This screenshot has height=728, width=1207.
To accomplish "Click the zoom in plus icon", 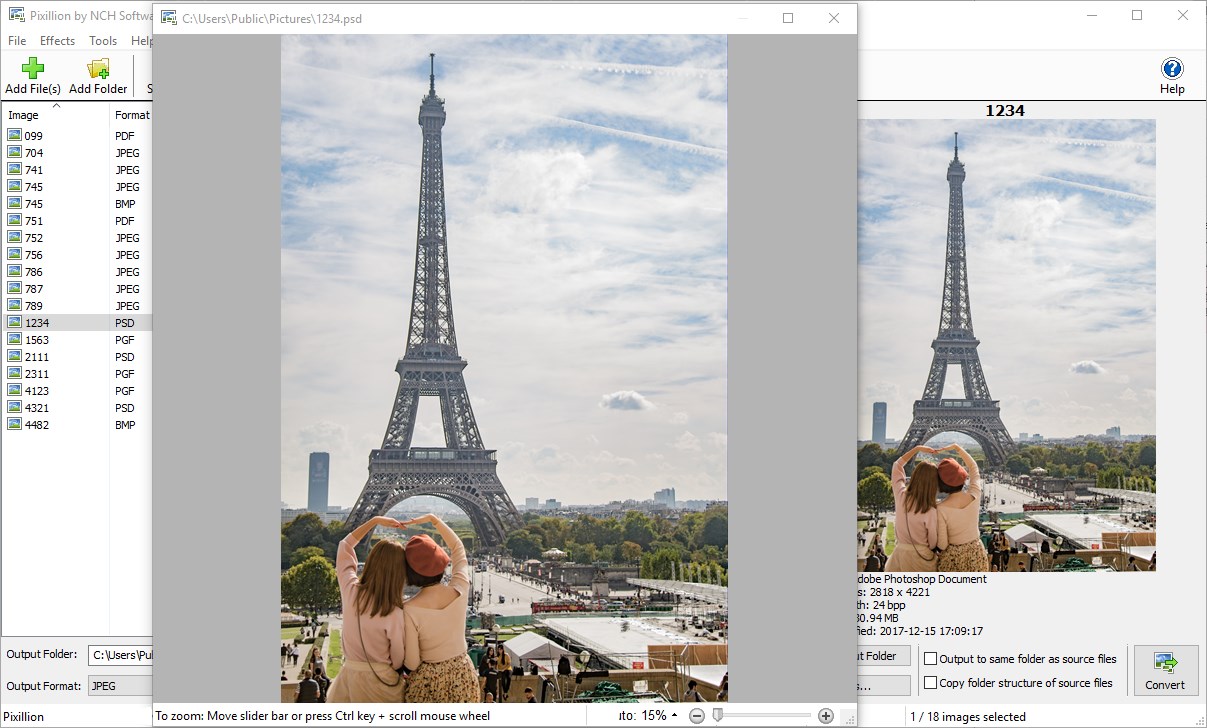I will pyautogui.click(x=826, y=714).
